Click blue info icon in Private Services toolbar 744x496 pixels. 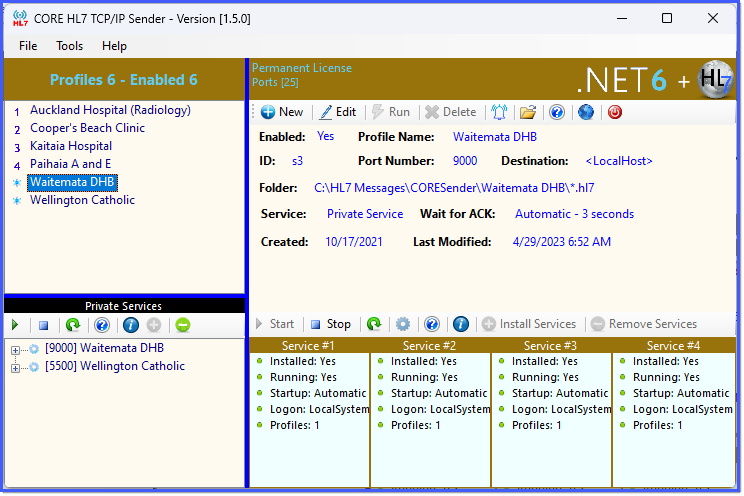[x=131, y=326]
